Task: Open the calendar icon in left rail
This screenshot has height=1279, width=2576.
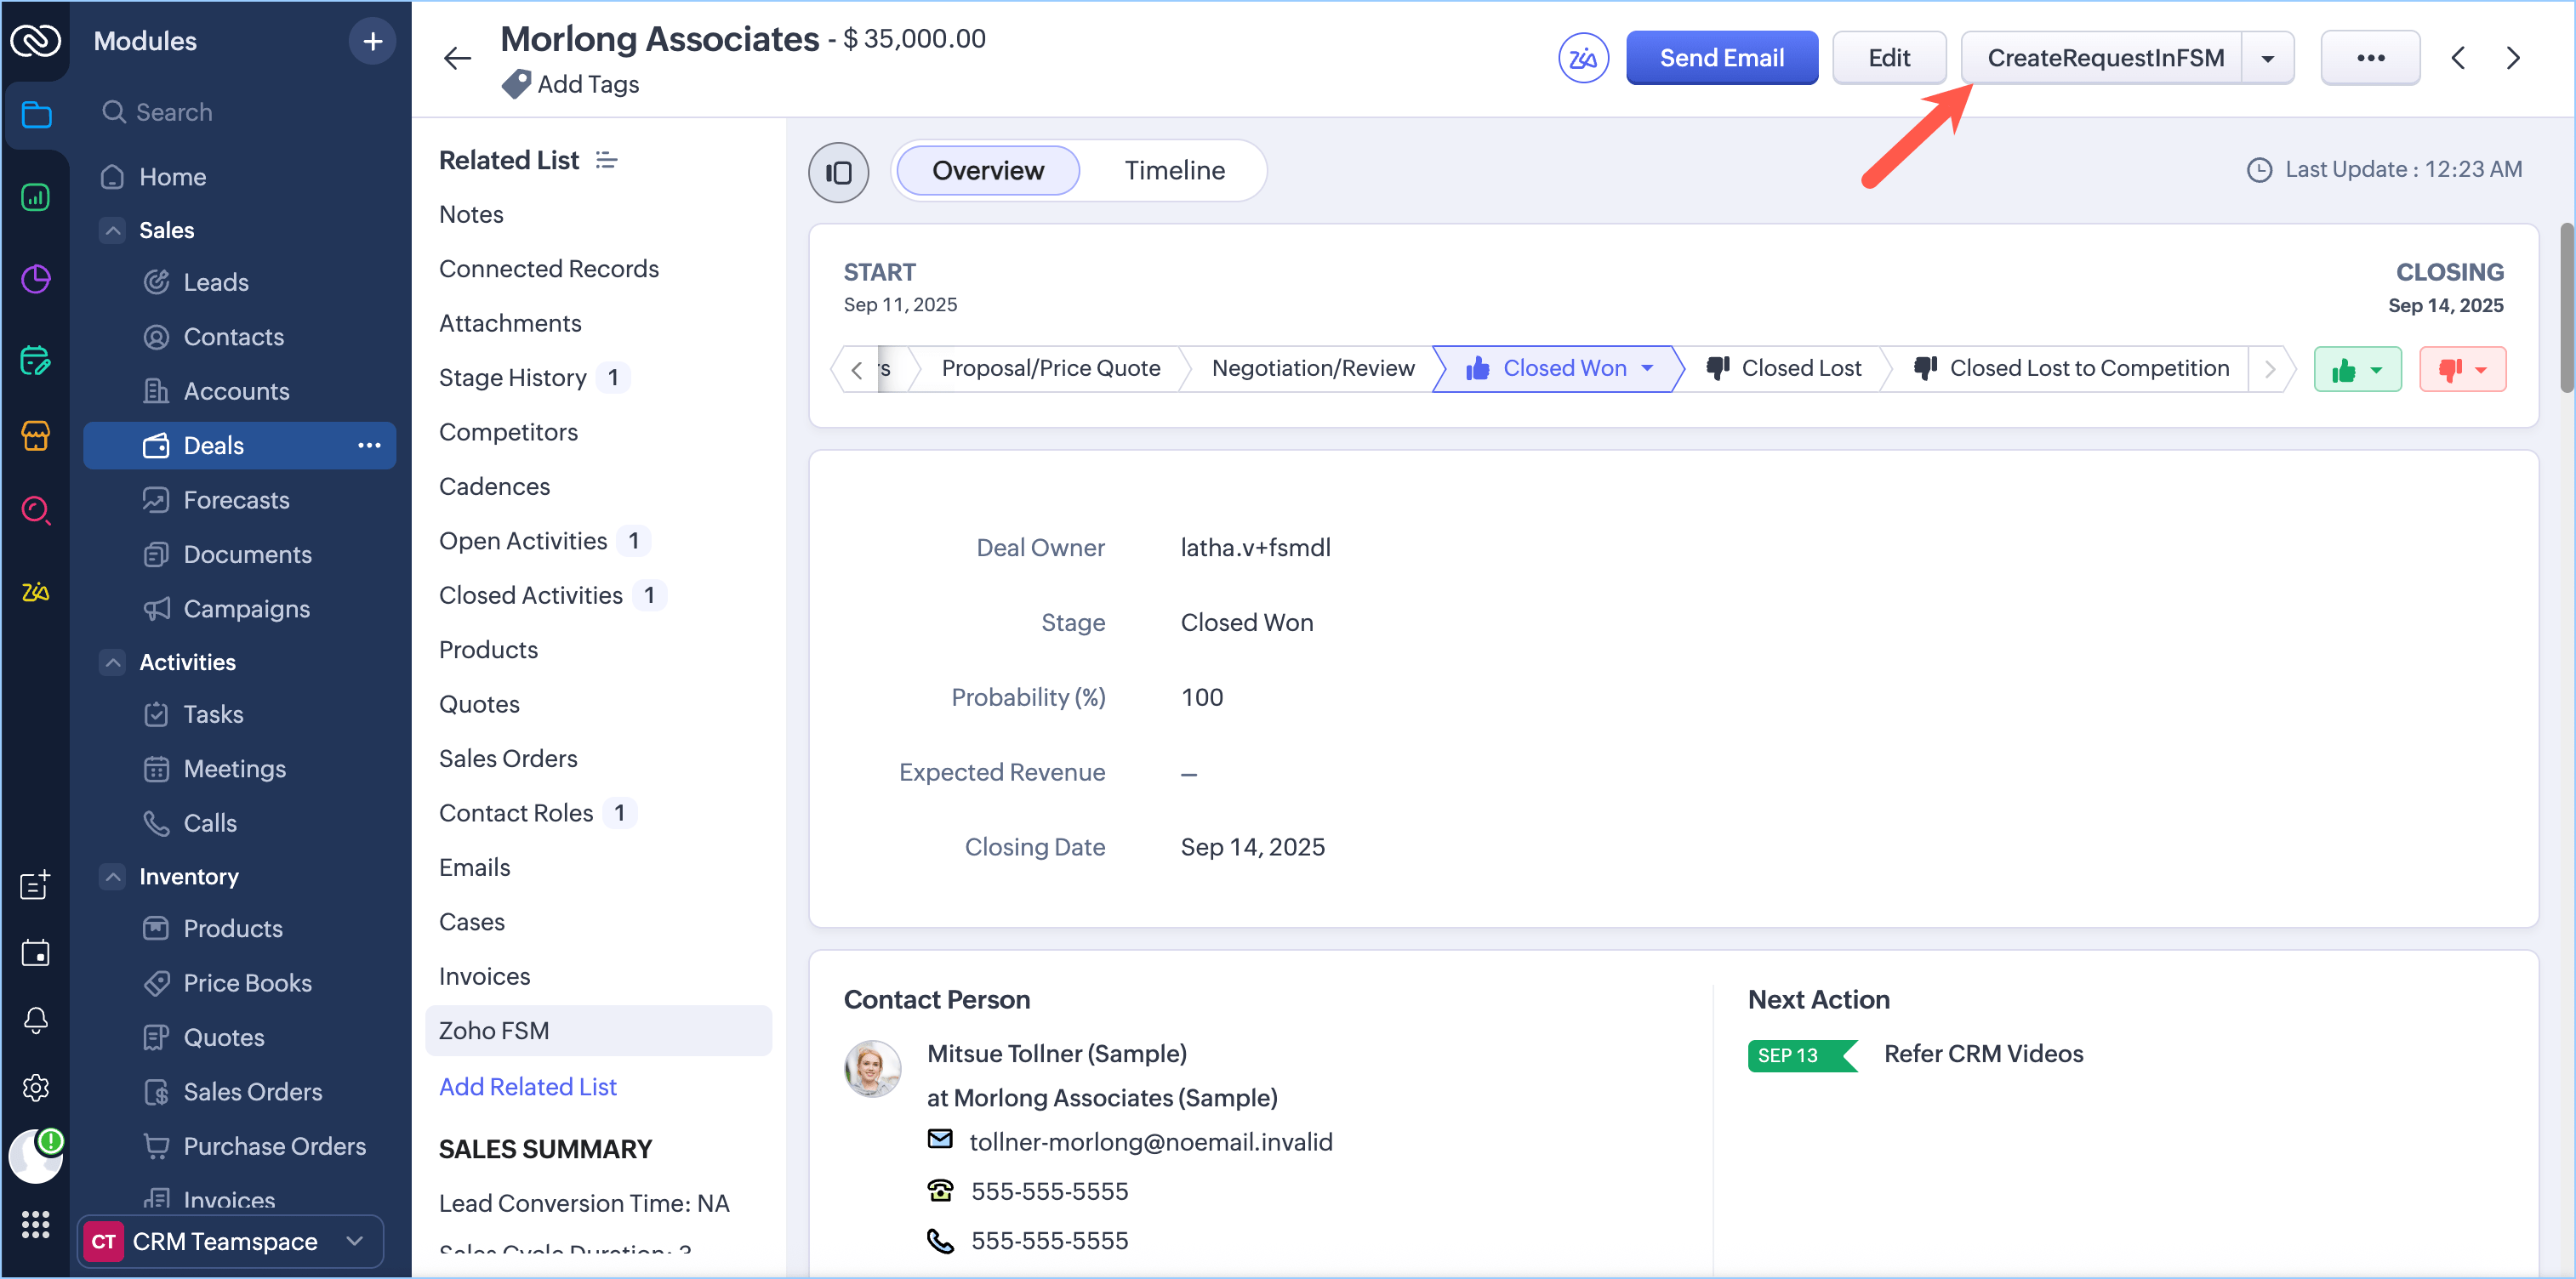Action: tap(35, 953)
